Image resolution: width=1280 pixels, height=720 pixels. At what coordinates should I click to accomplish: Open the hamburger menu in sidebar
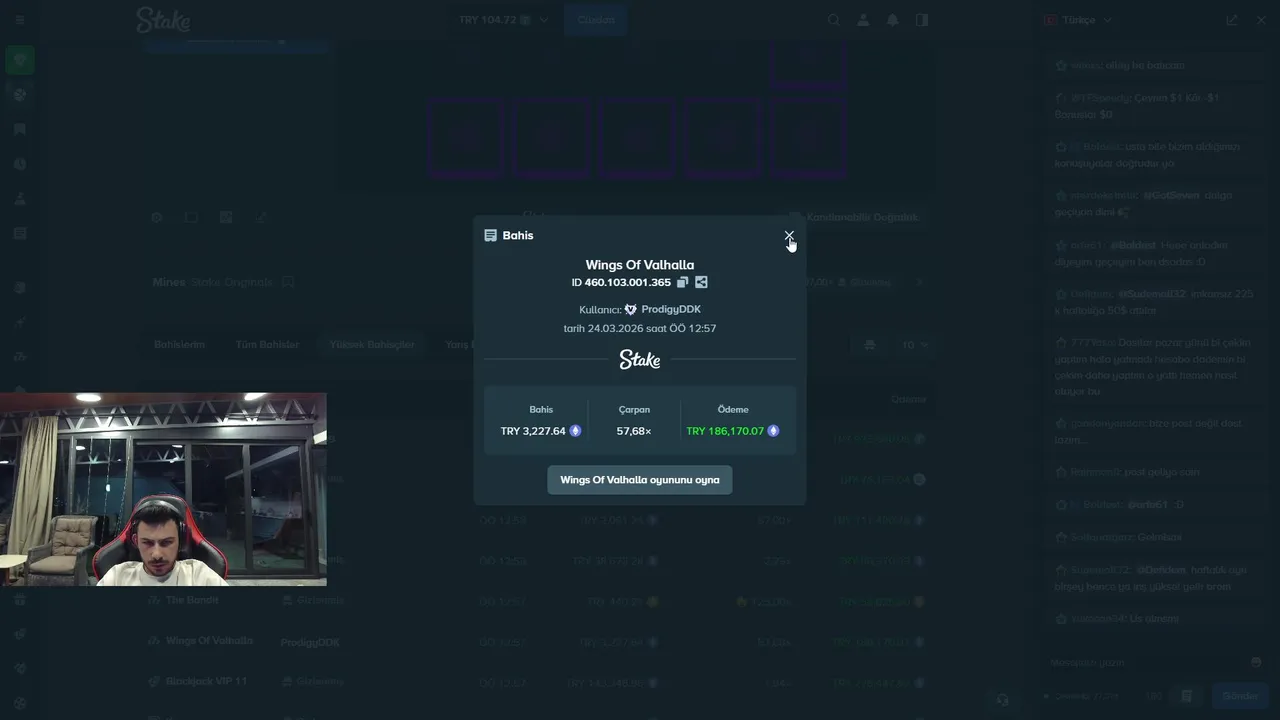[20, 20]
